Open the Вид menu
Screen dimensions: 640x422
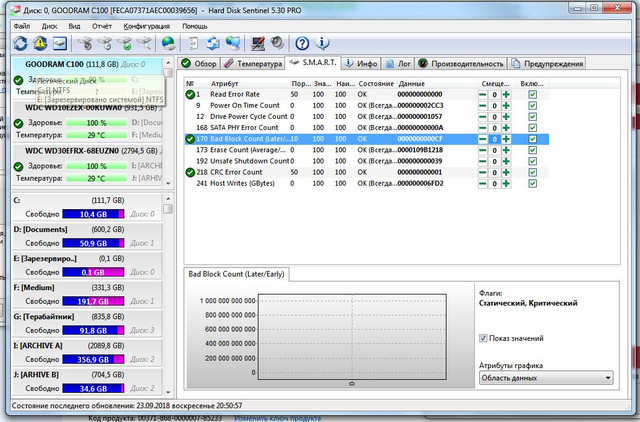[x=74, y=26]
